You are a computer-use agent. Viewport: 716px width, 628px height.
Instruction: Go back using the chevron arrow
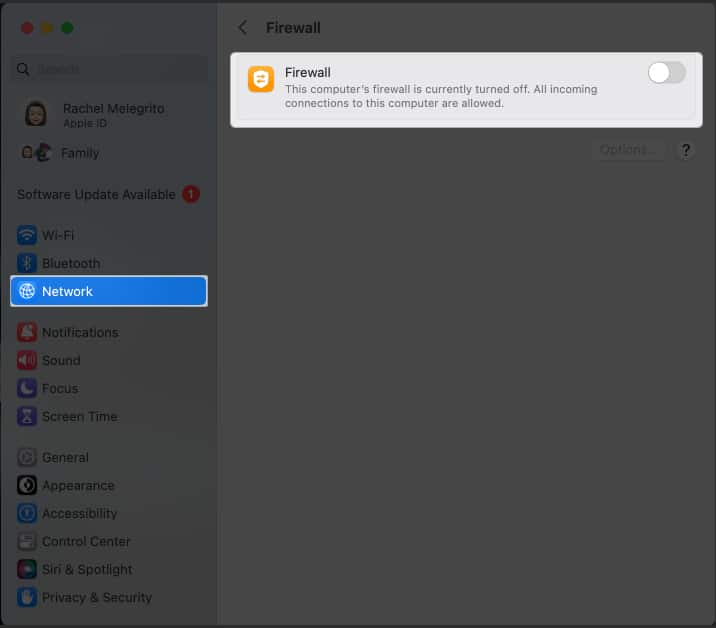click(242, 28)
